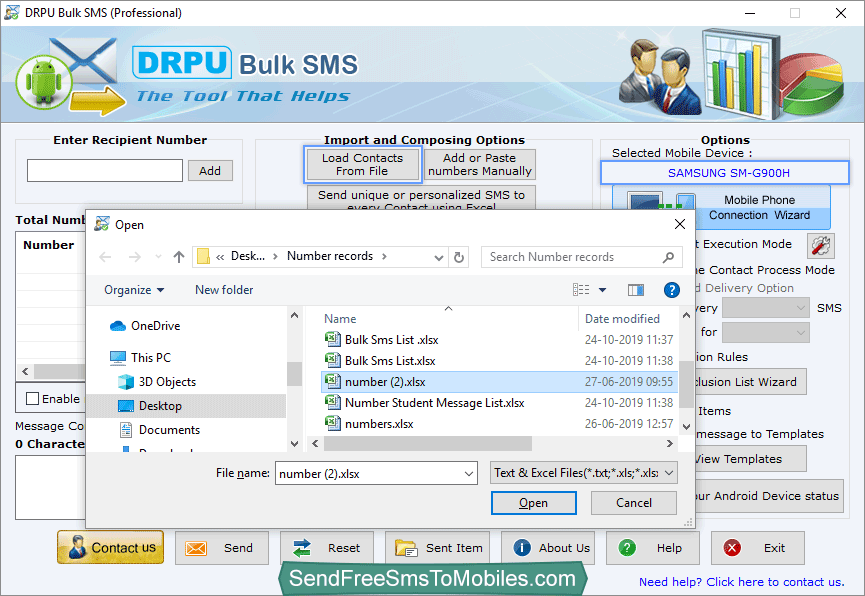Open the 3D Objects folder

pos(158,382)
